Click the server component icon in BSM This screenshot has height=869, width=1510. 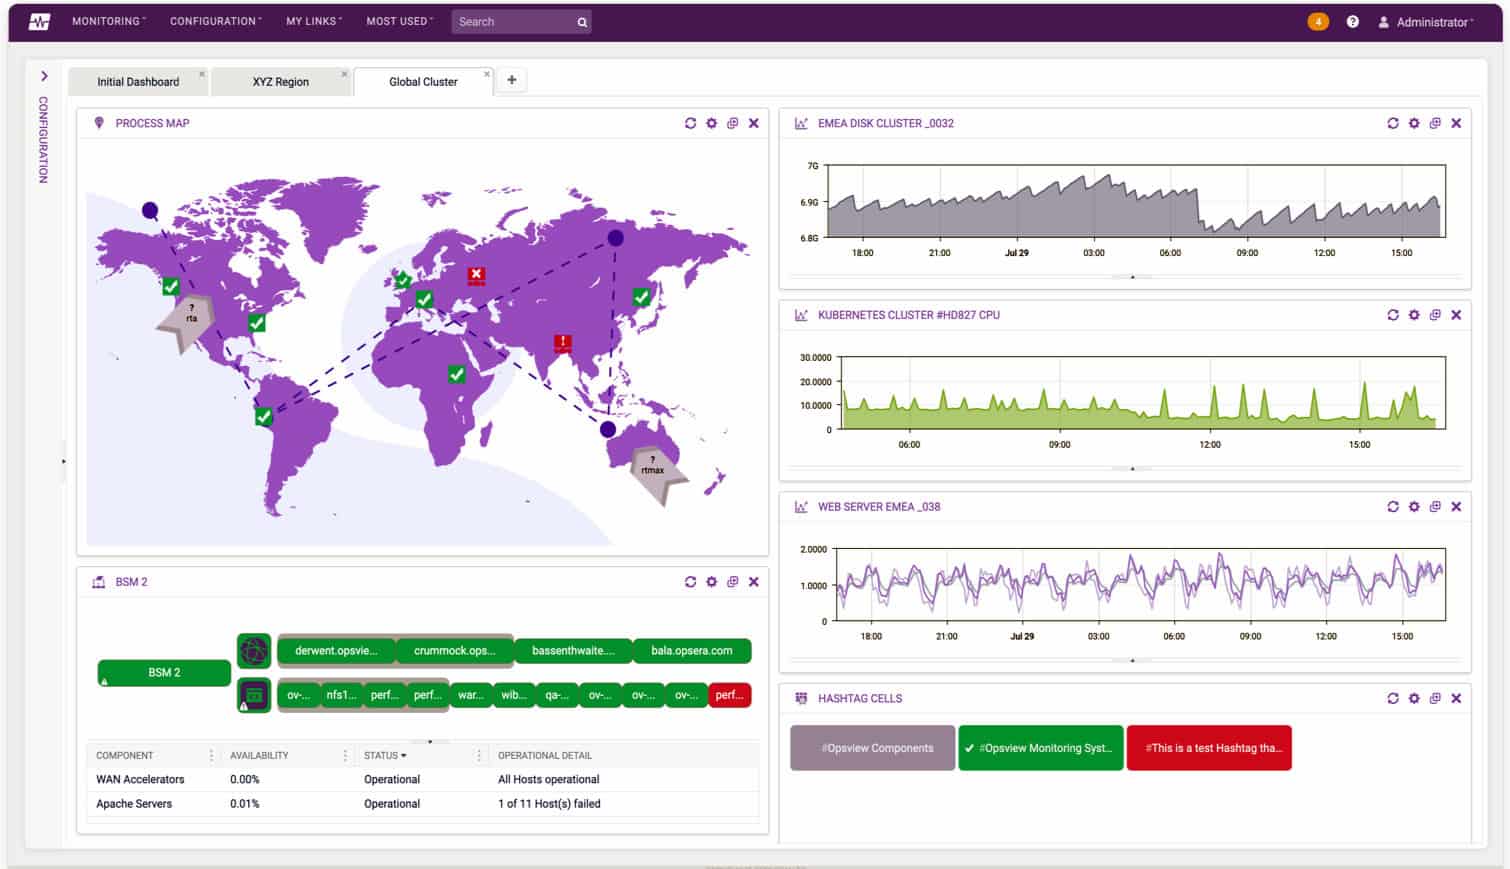(254, 695)
